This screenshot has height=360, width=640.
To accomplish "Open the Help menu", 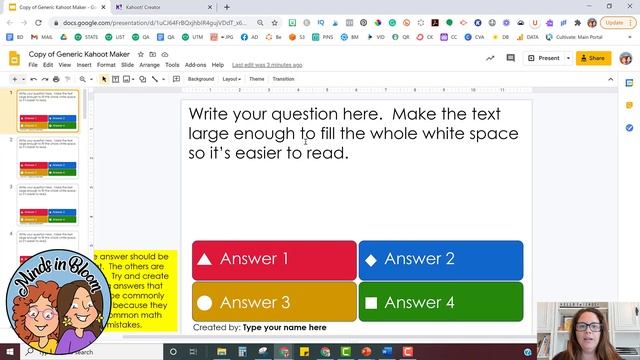I will [x=218, y=65].
